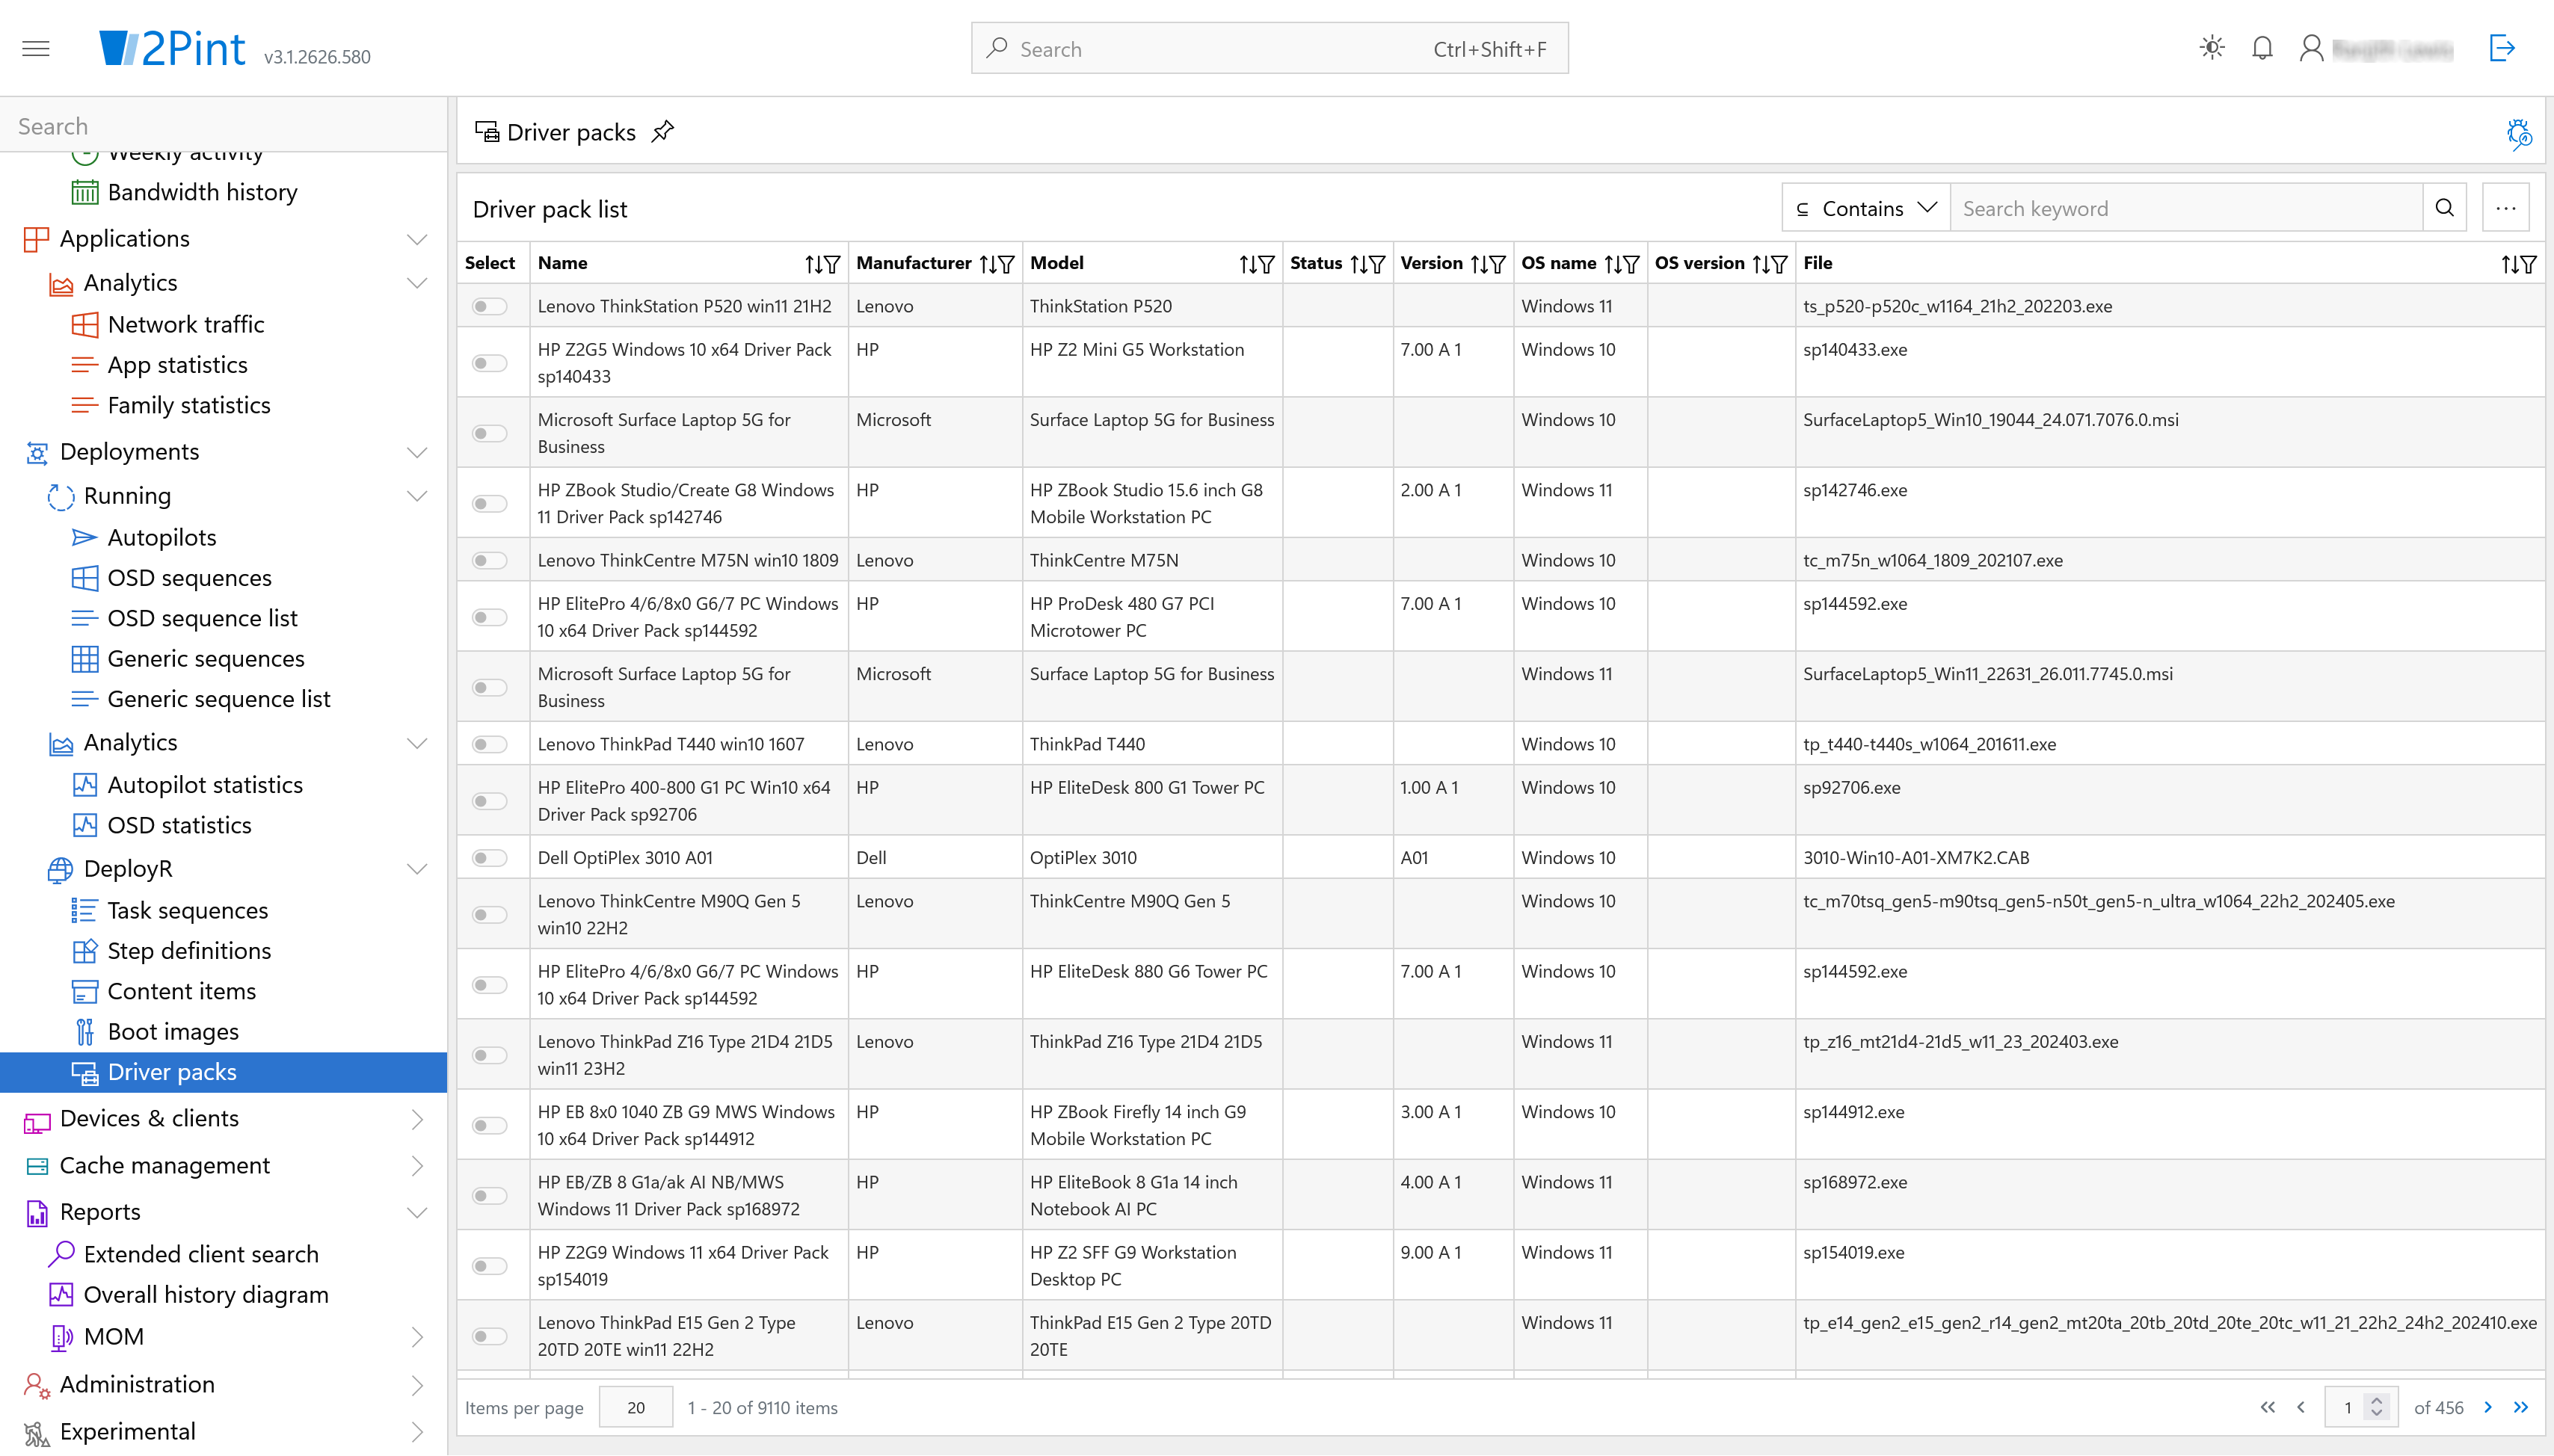This screenshot has height=1456, width=2554.
Task: Open Family statistics page
Action: 189,405
